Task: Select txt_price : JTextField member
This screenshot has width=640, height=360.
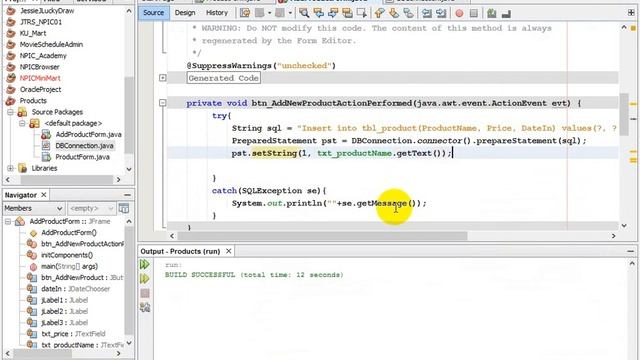Action: point(73,333)
